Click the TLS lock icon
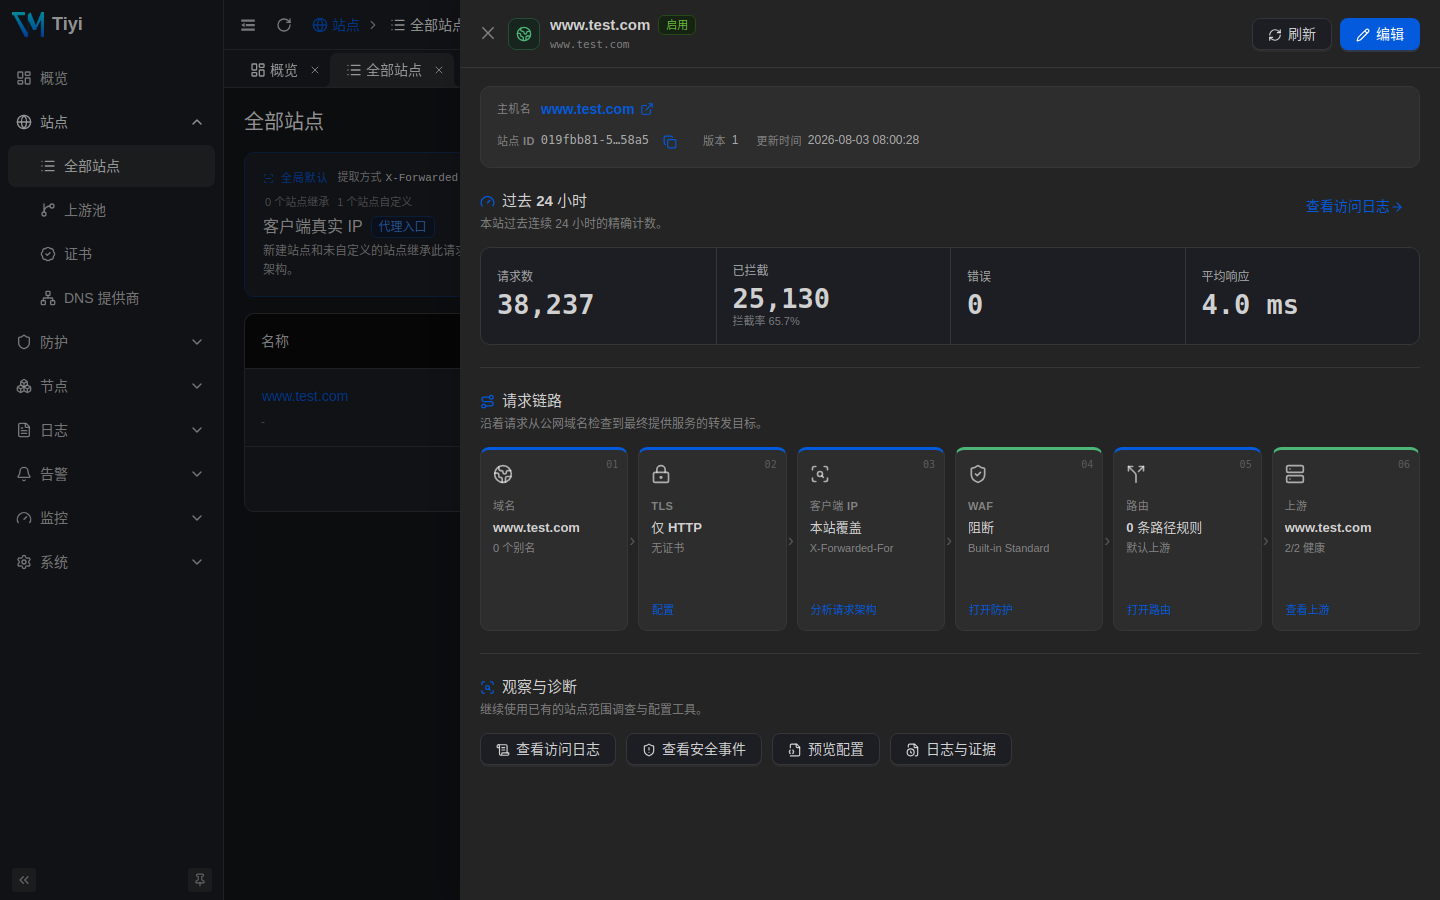Viewport: 1440px width, 900px height. (x=661, y=474)
